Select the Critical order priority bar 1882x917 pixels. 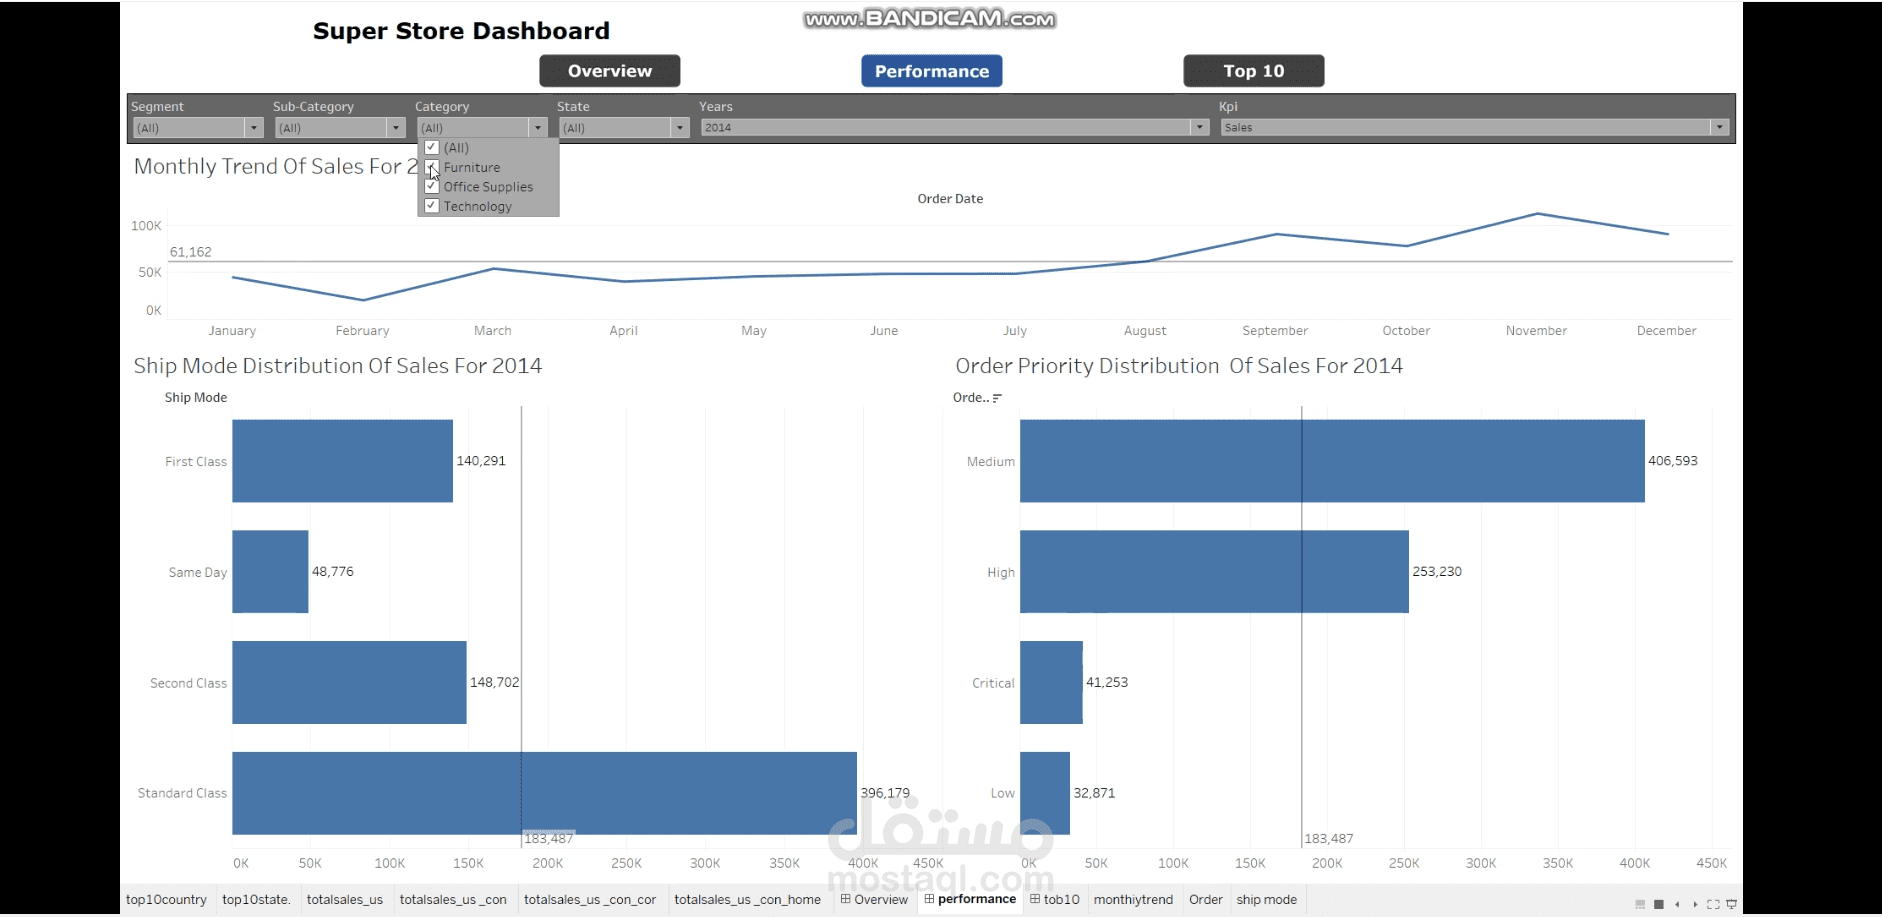[x=1051, y=683]
